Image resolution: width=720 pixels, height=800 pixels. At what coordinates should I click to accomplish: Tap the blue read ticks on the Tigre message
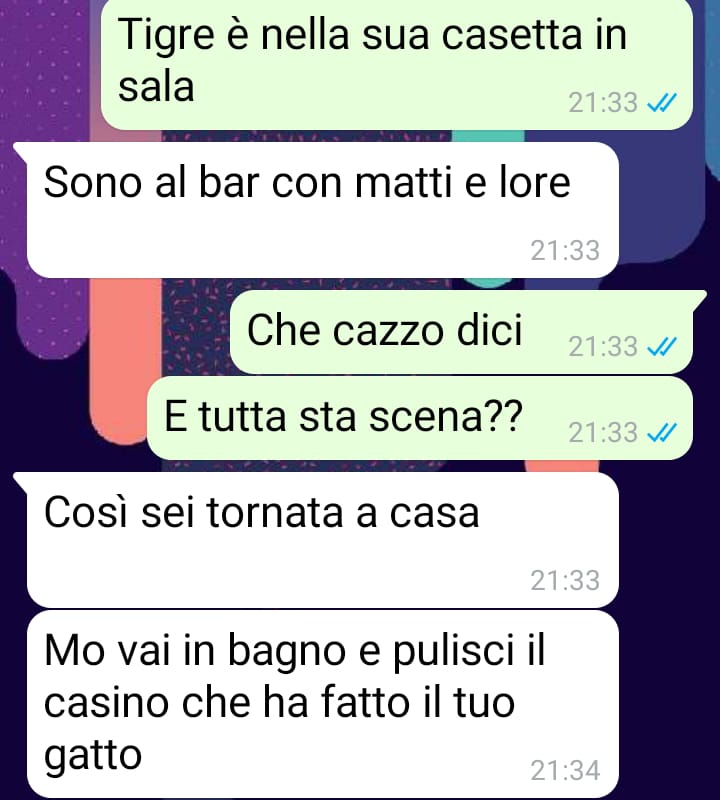pos(661,103)
